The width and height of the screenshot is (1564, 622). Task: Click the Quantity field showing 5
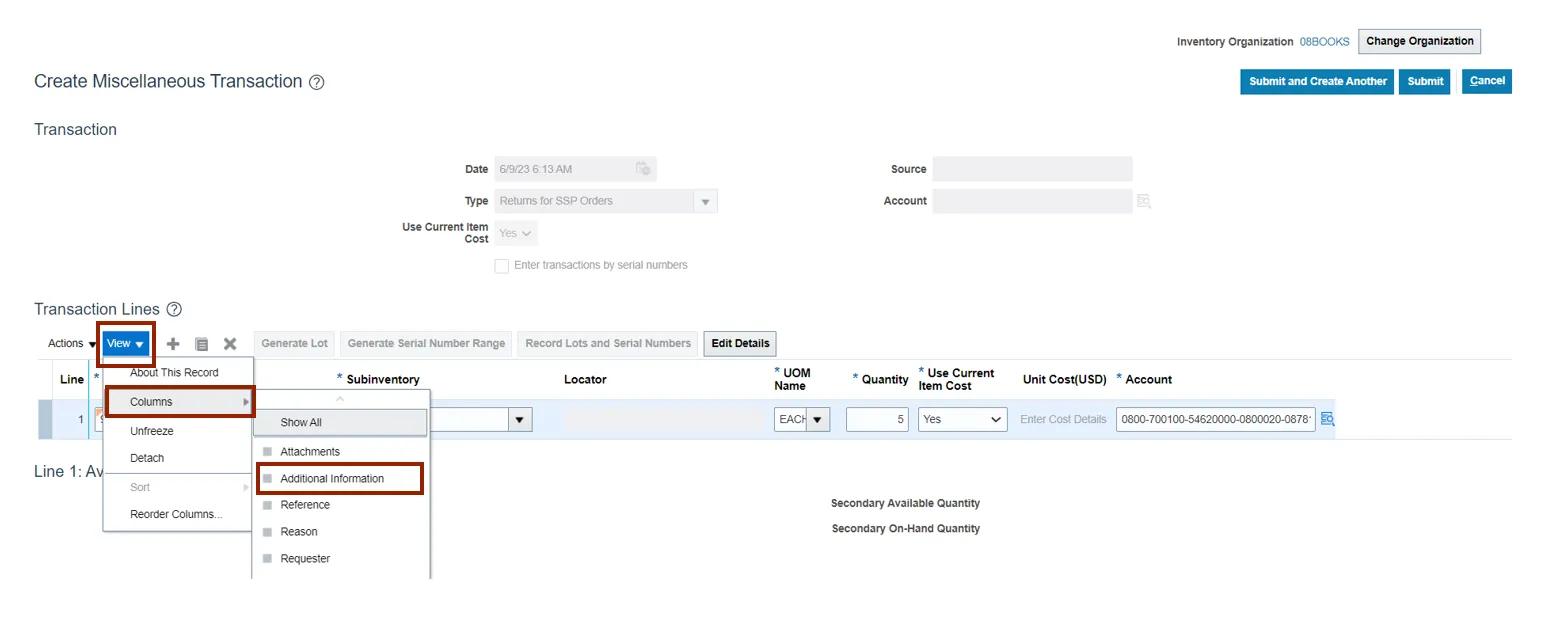(877, 419)
